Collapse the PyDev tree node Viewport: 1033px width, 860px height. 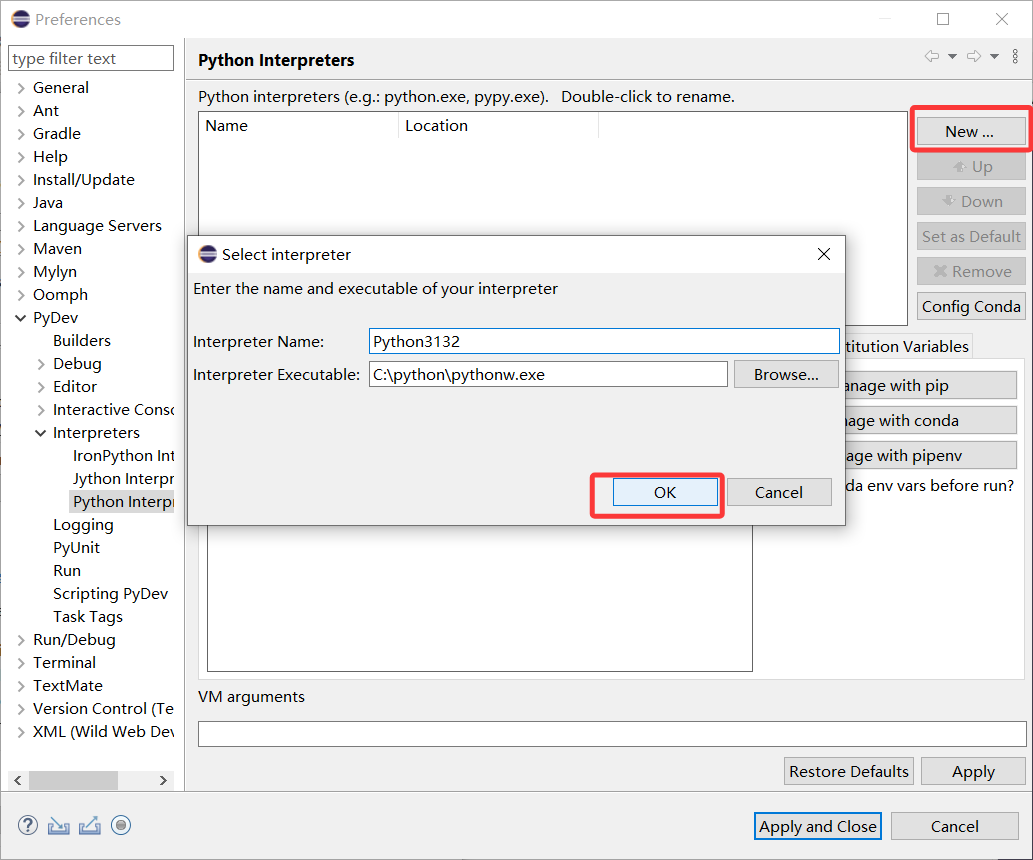pyautogui.click(x=21, y=318)
